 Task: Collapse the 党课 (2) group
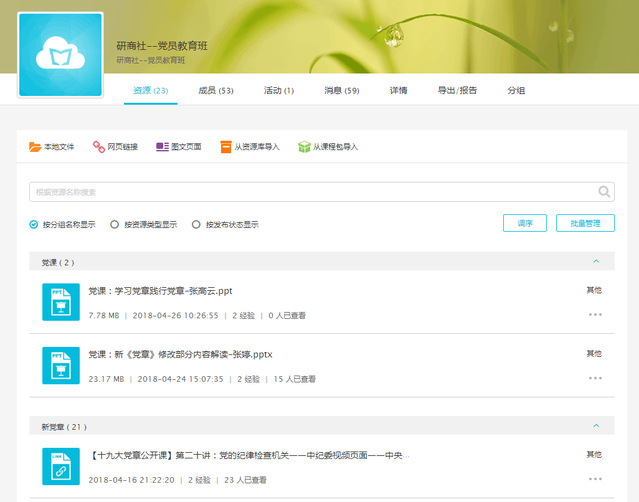point(596,262)
